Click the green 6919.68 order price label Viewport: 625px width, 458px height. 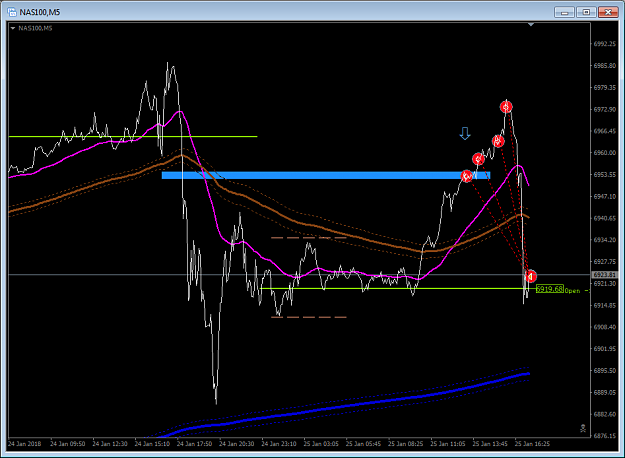click(x=550, y=289)
